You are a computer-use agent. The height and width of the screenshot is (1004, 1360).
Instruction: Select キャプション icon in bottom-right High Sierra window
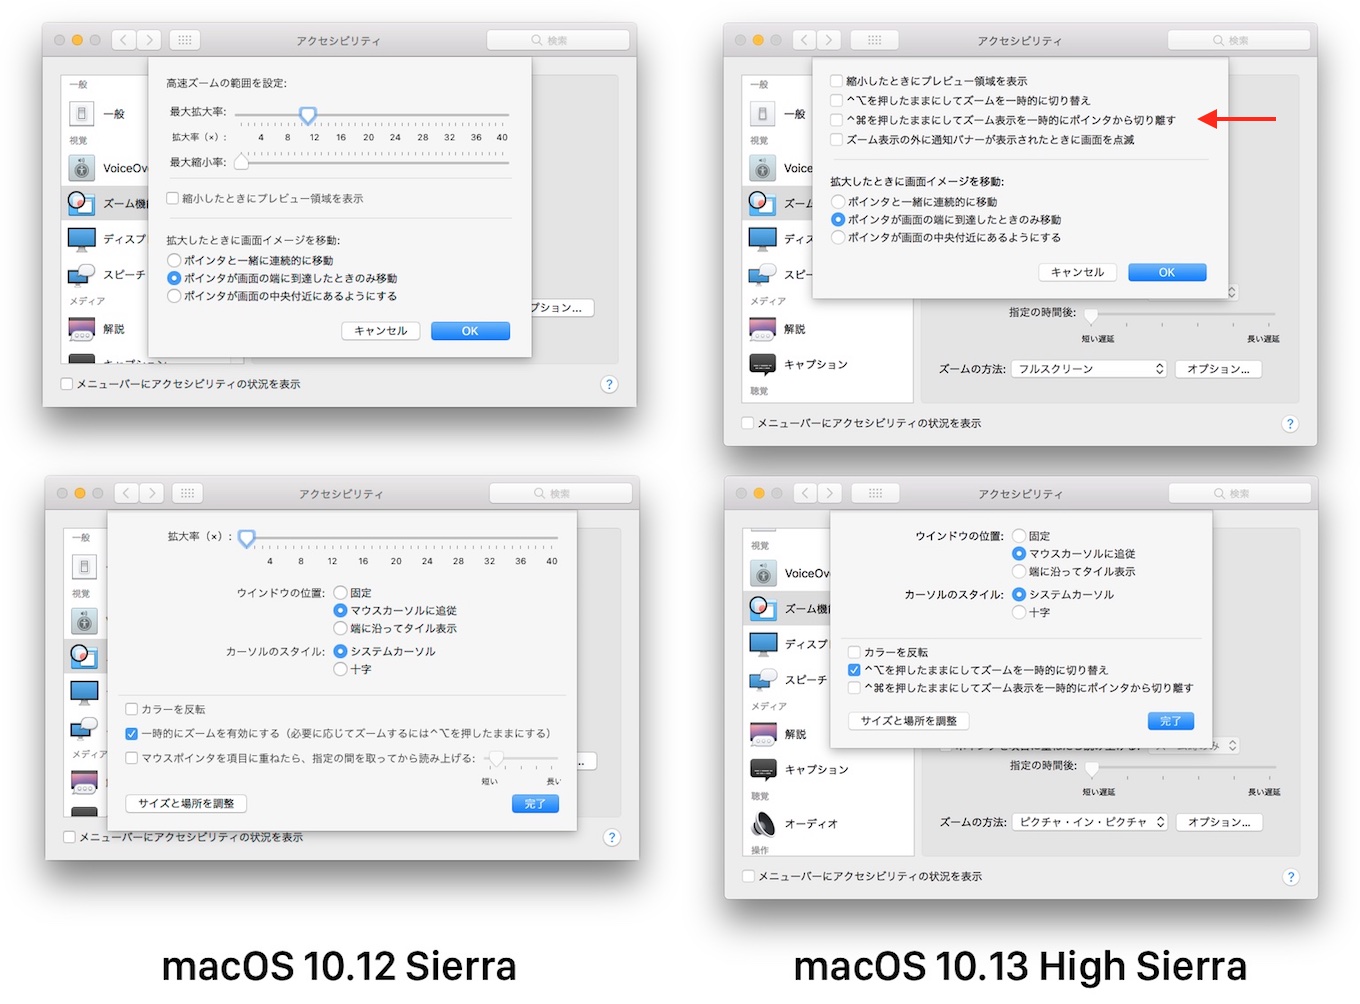pyautogui.click(x=764, y=769)
